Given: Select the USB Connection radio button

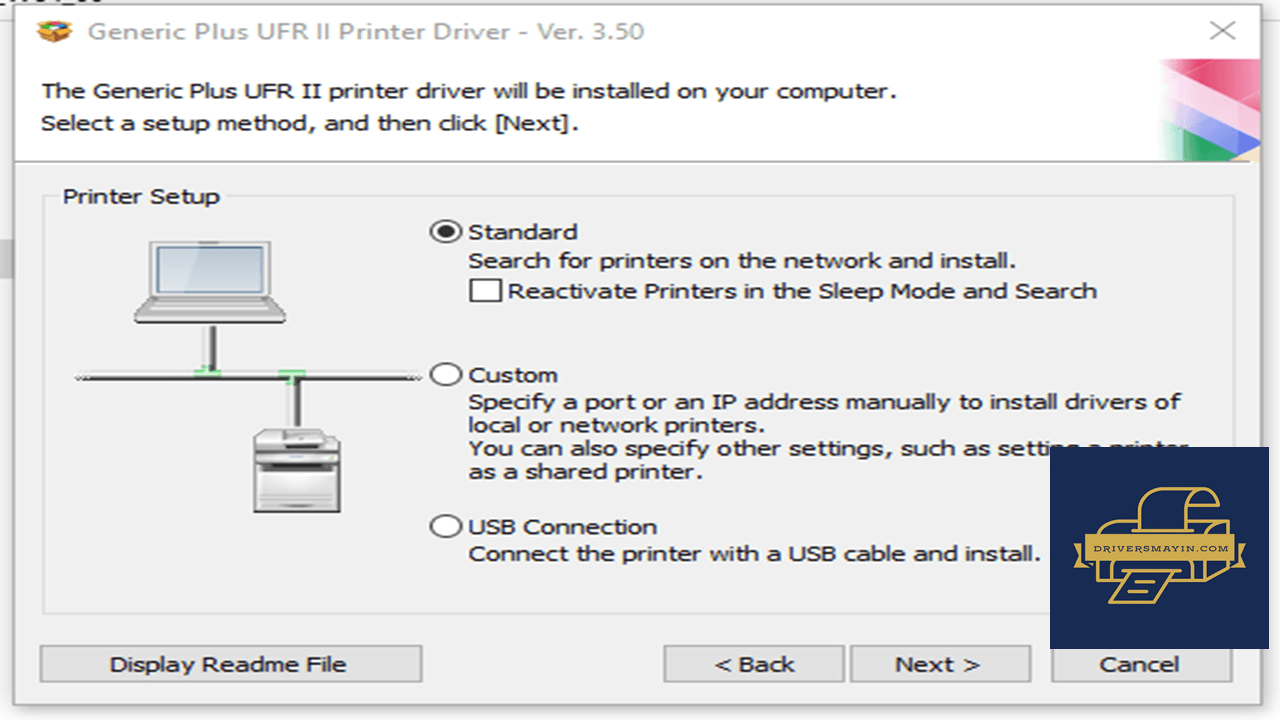Looking at the screenshot, I should (445, 526).
